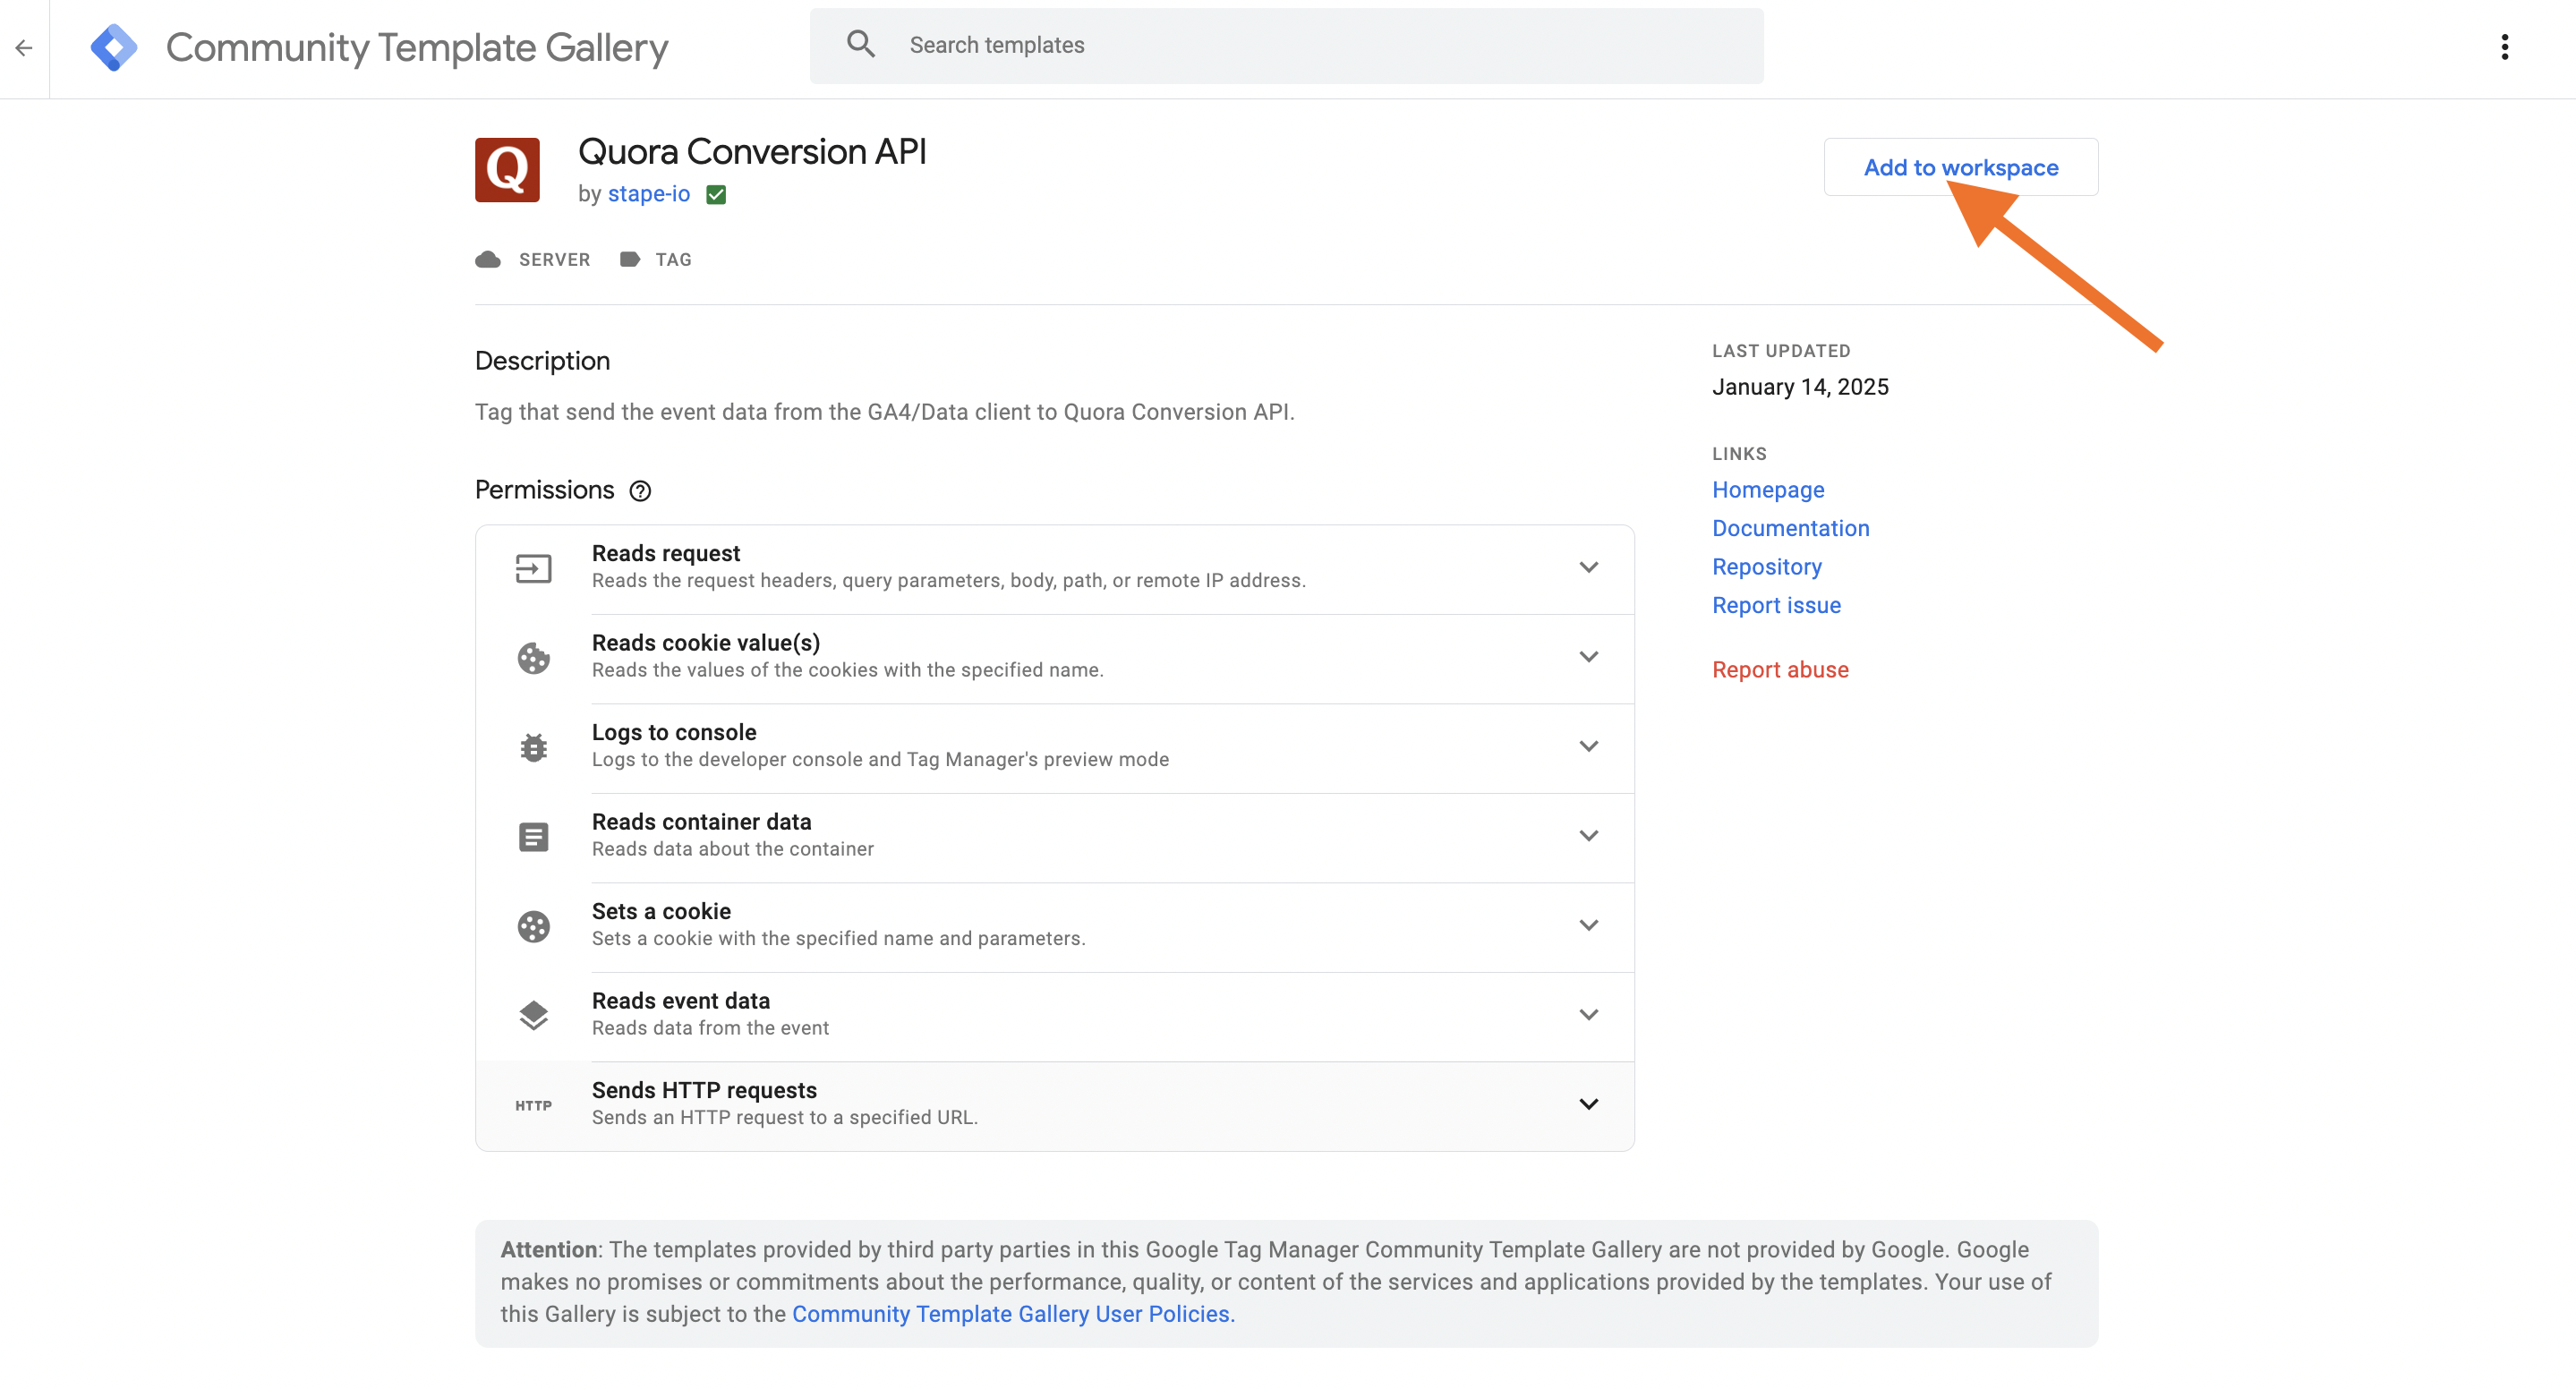
Task: Click the Google Tag Manager logo
Action: coord(113,47)
